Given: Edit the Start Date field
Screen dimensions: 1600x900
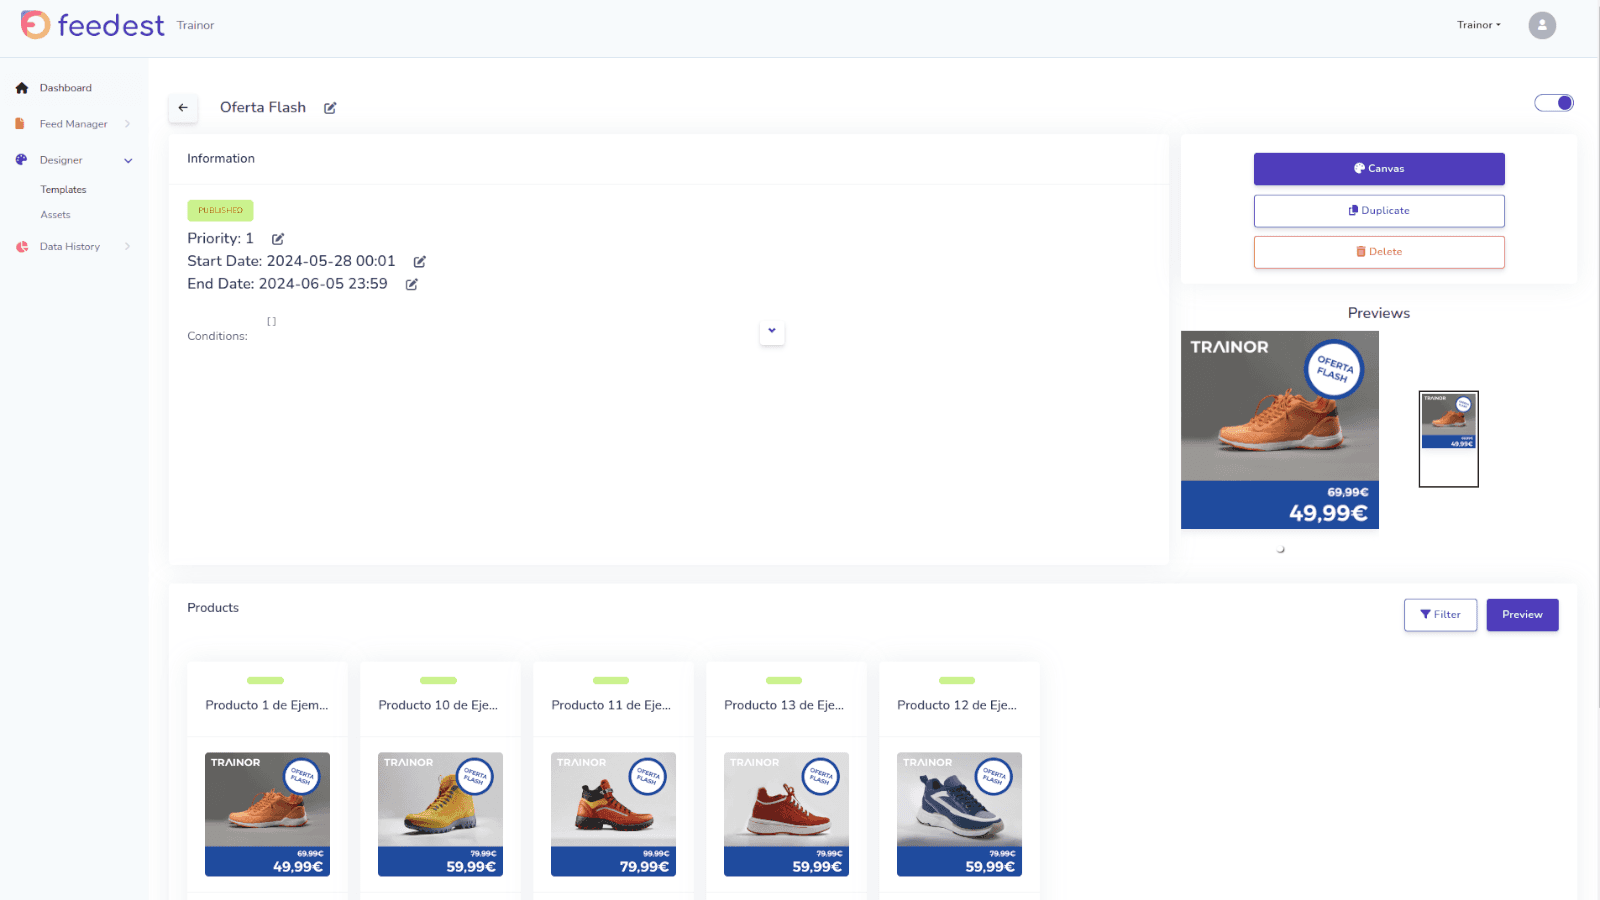Looking at the screenshot, I should (x=420, y=262).
